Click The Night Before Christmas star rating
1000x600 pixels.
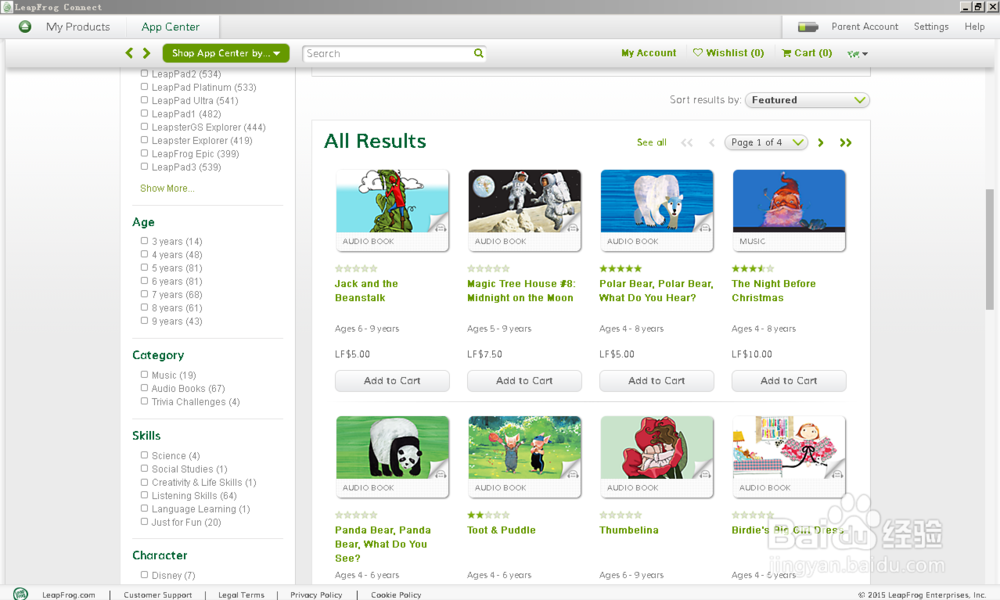[x=753, y=268]
